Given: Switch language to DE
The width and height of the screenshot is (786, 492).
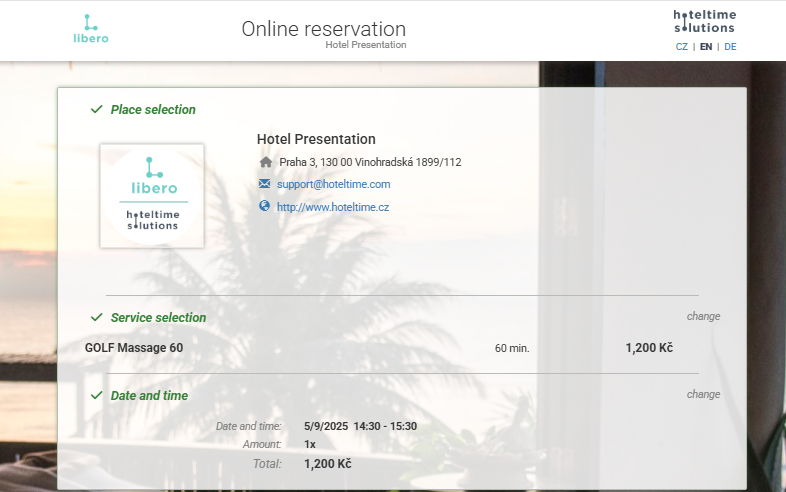Looking at the screenshot, I should coord(730,47).
